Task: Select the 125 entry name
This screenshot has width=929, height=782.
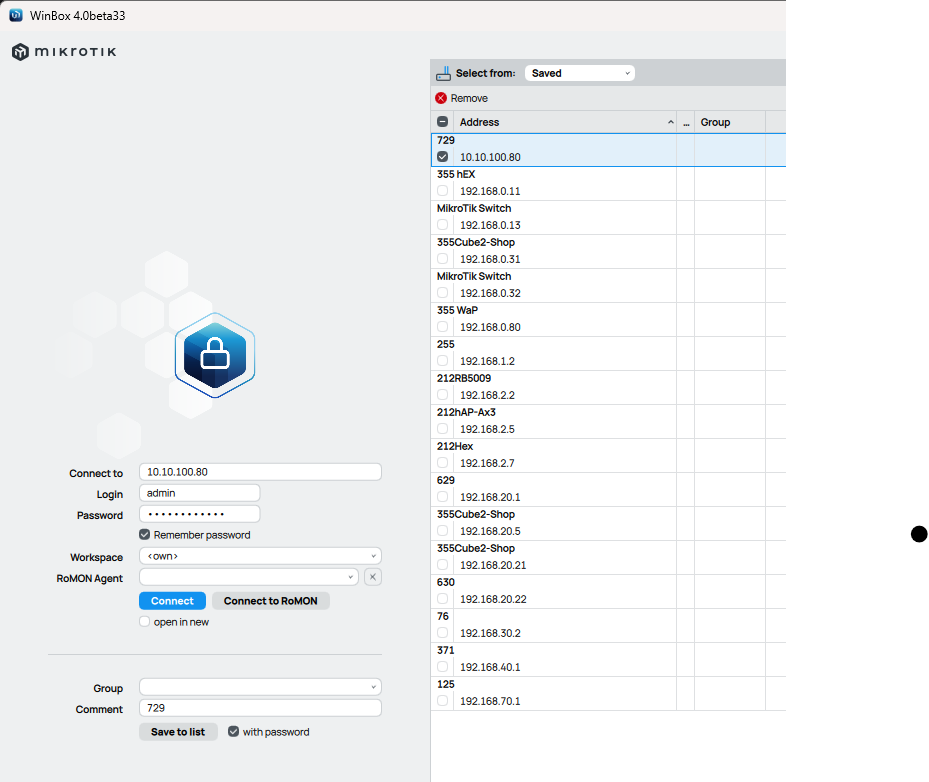Action: [446, 684]
